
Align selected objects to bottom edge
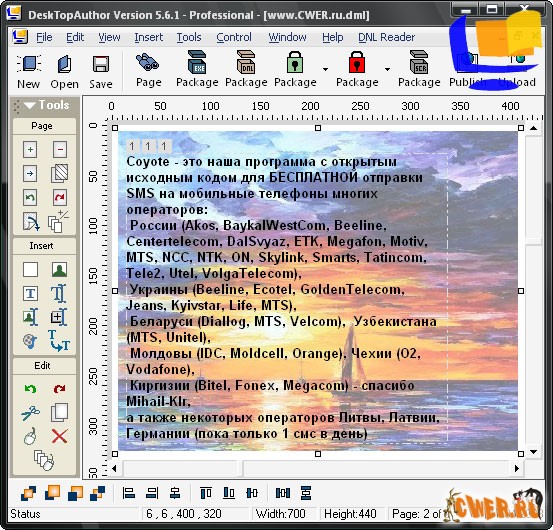tap(229, 493)
